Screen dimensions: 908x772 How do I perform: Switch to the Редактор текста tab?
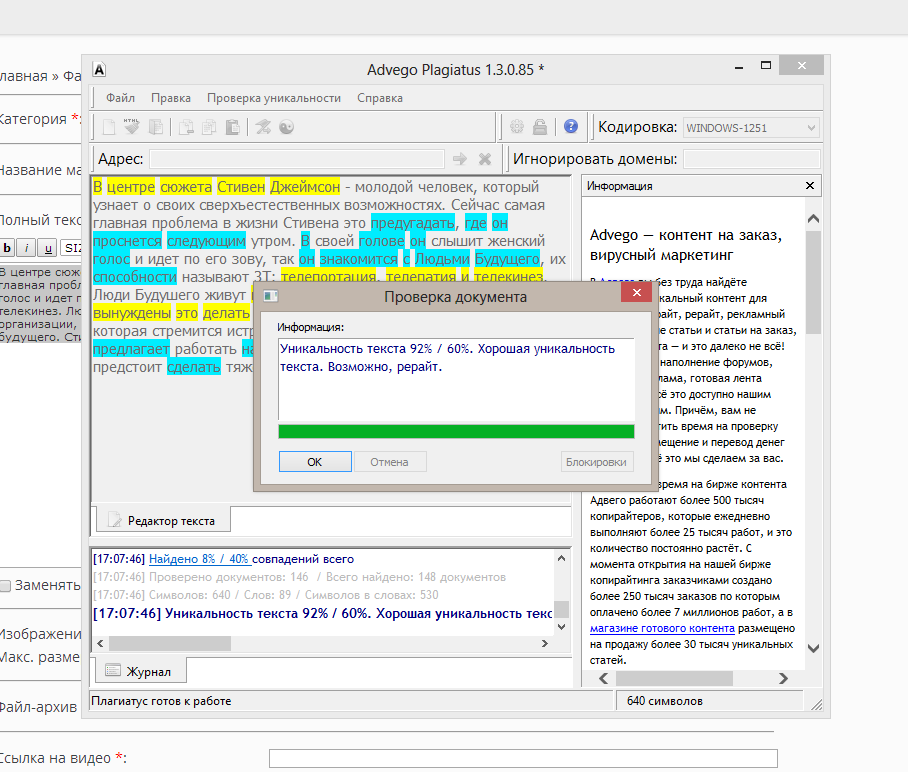point(163,520)
